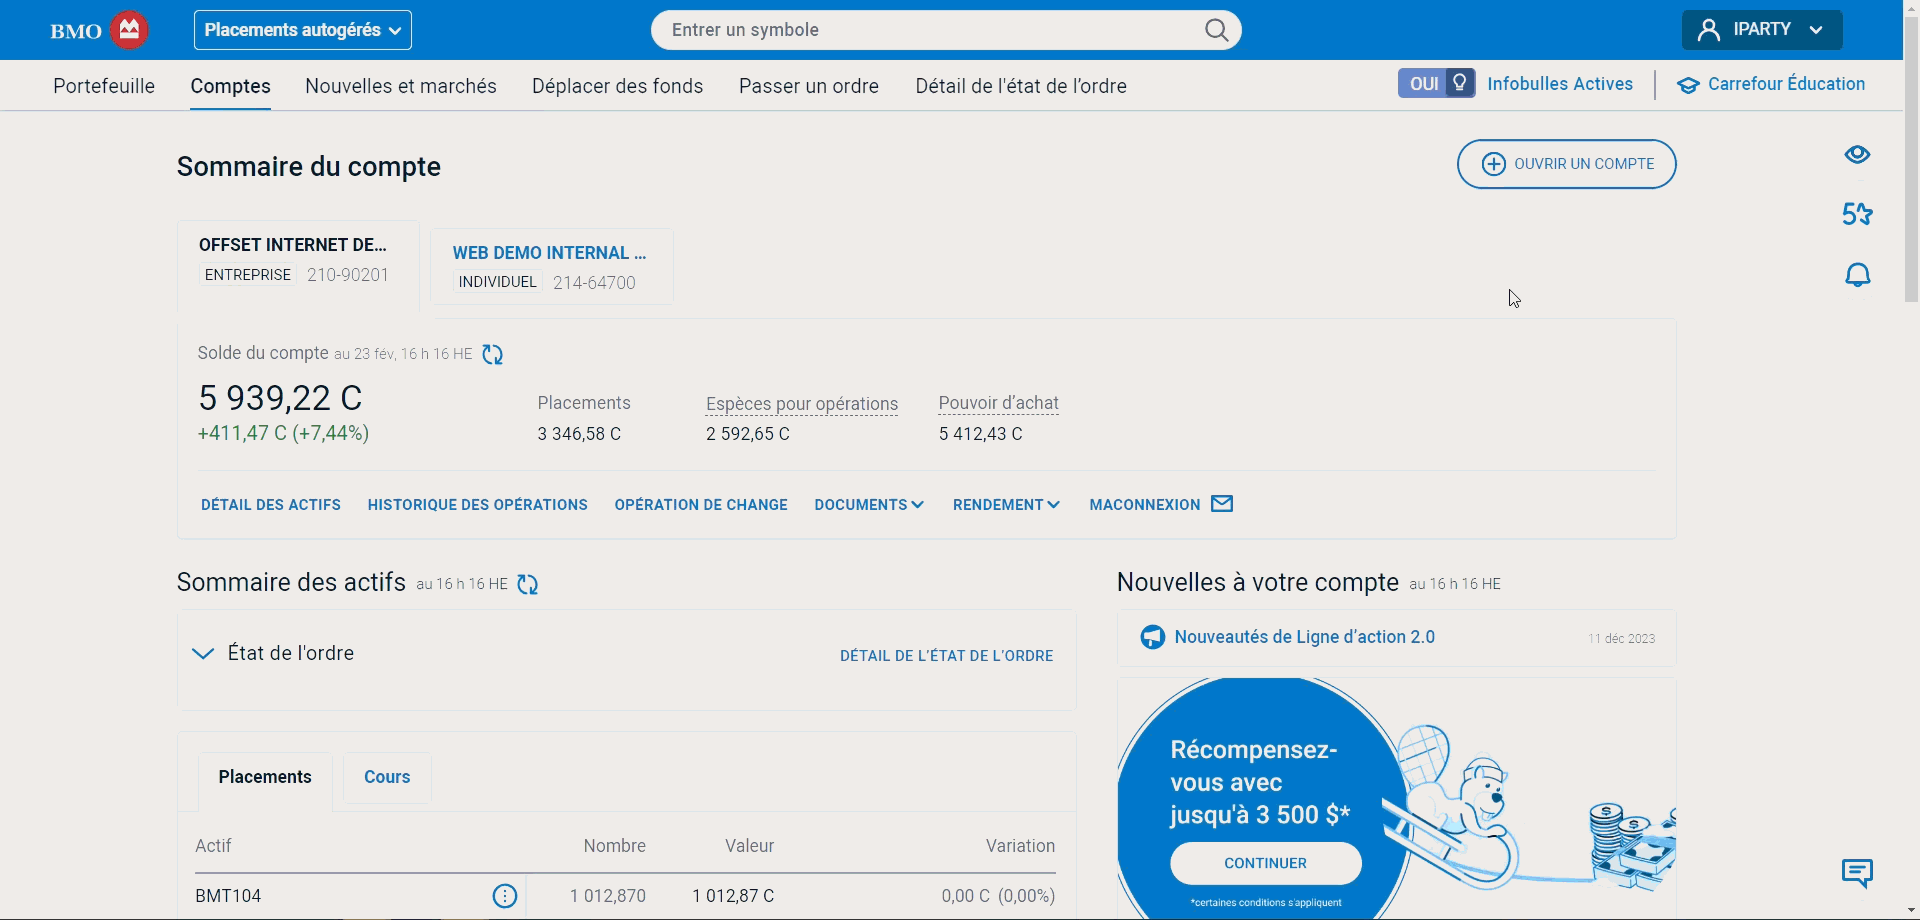Click the MaConnexion envelope icon
This screenshot has height=920, width=1920.
pyautogui.click(x=1222, y=504)
